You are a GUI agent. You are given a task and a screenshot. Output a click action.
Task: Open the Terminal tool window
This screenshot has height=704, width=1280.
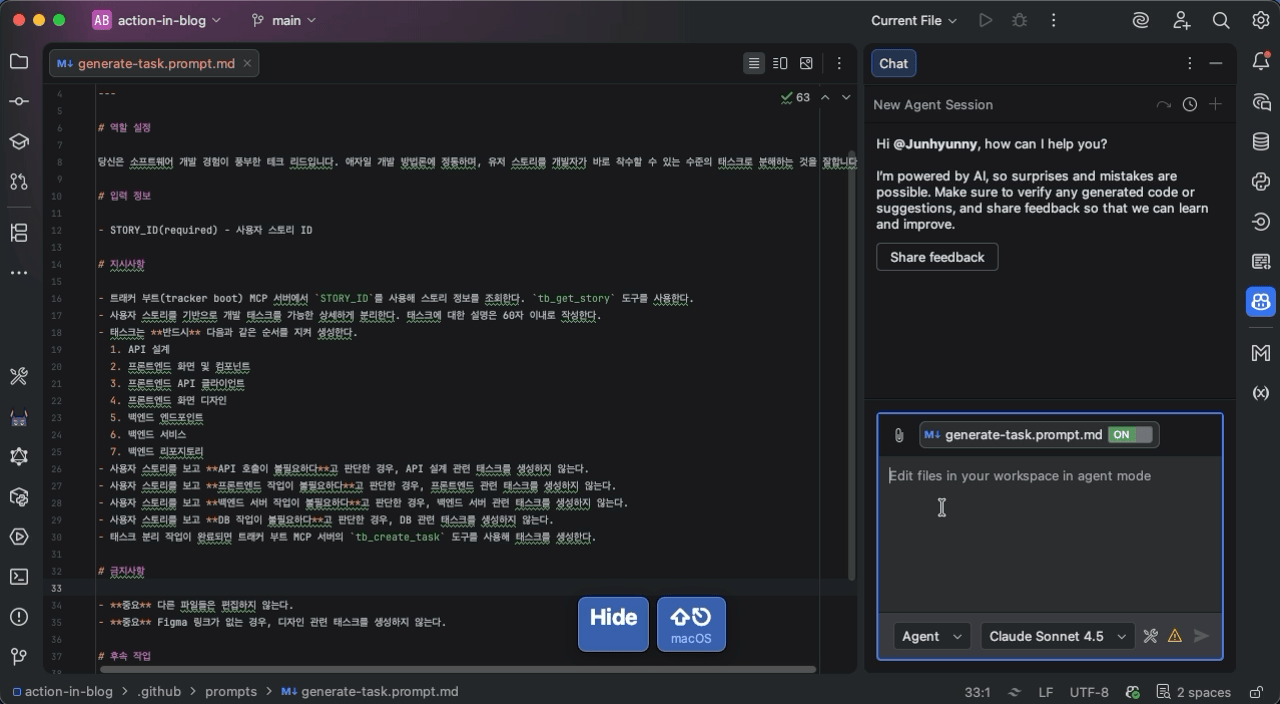(x=19, y=577)
